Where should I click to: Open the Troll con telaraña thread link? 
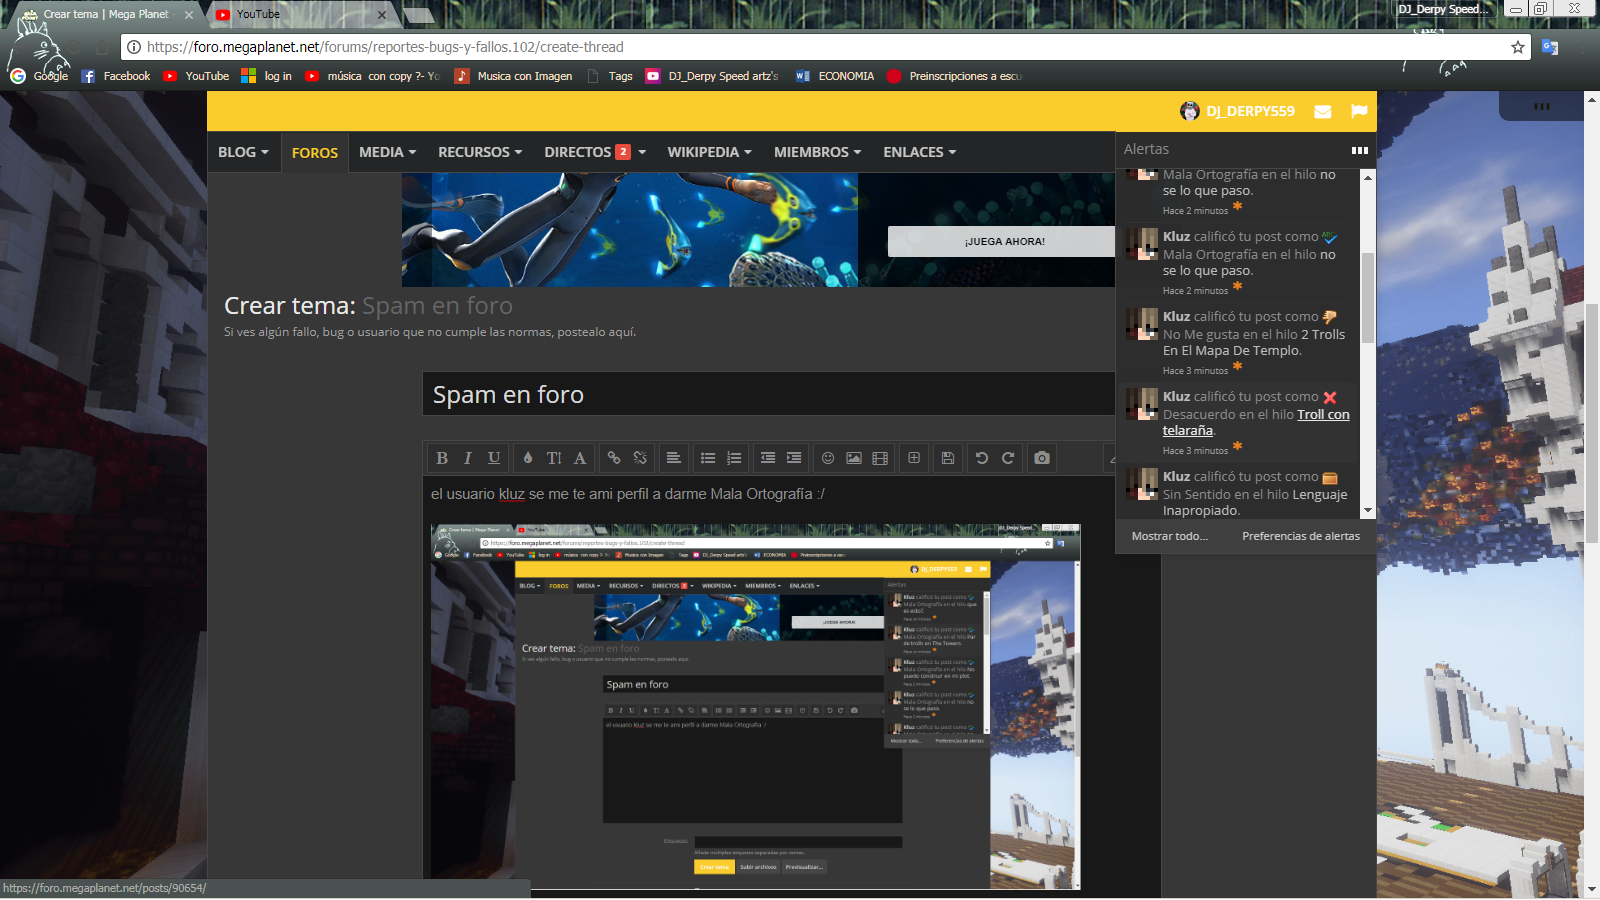(x=1256, y=422)
